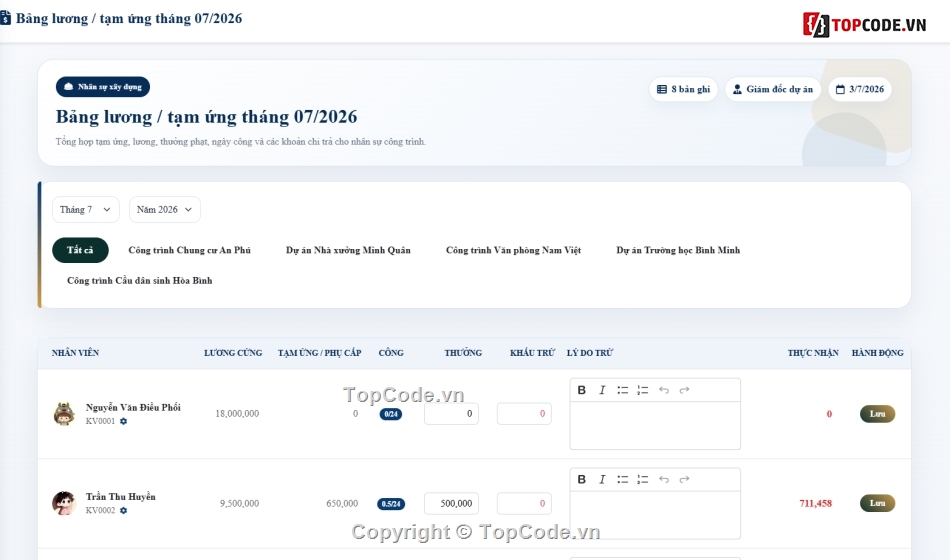Insert bulleted list in first row editor
The width and height of the screenshot is (950, 560).
coord(622,390)
